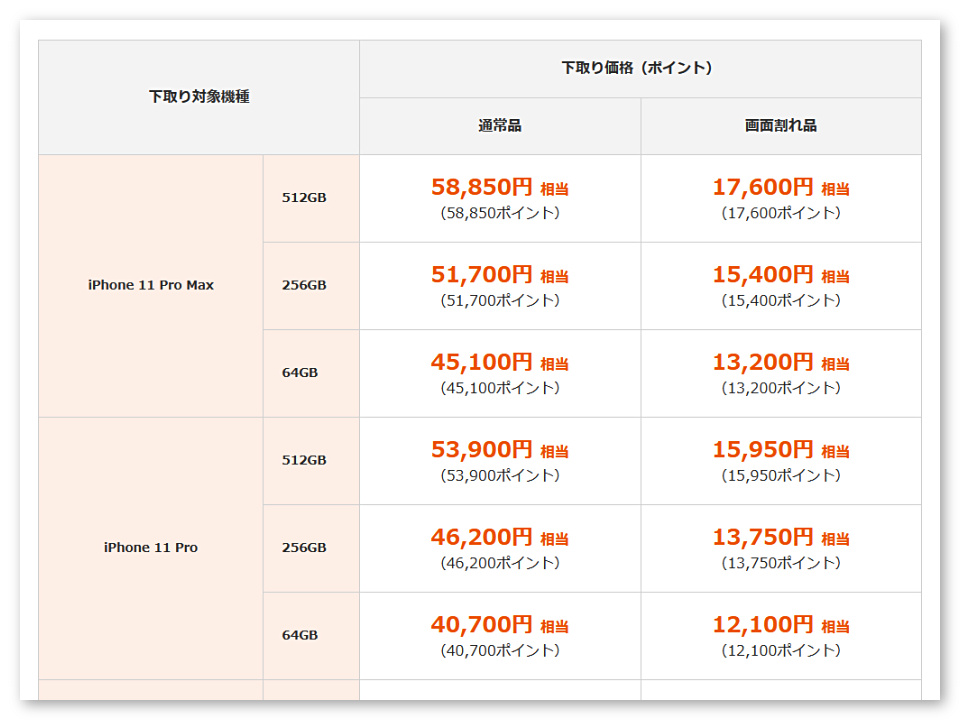Viewport: 960px width, 720px height.
Task: Select 256GB under iPhone 11 Pro Max
Action: pos(311,286)
